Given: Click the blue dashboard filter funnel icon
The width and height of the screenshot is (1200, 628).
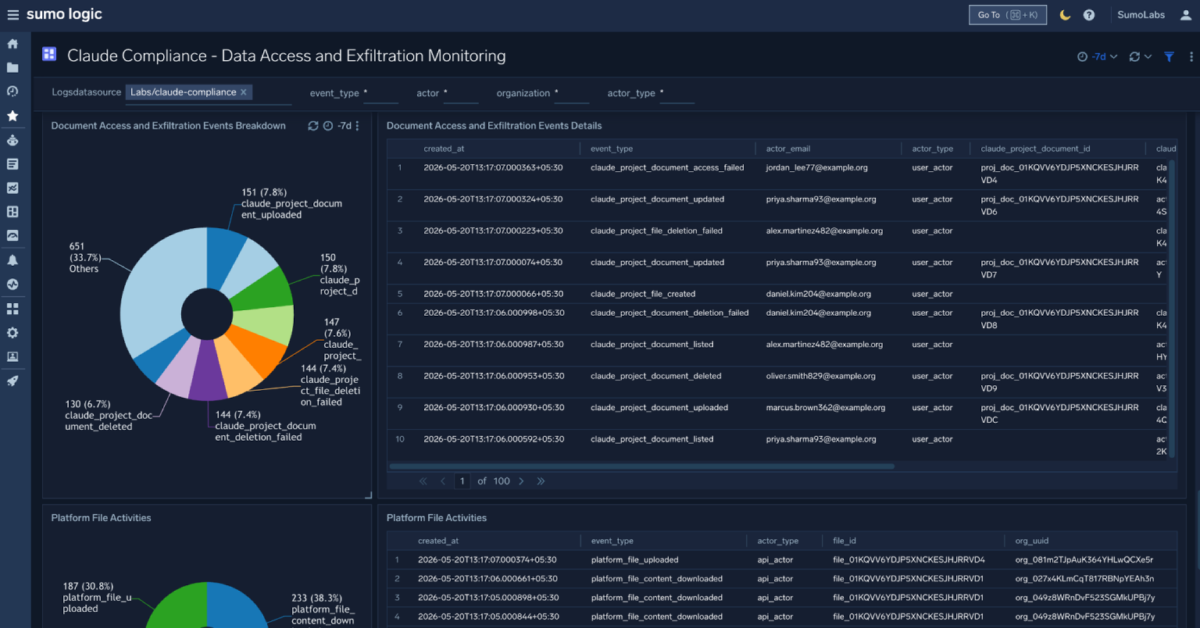Looking at the screenshot, I should coord(1169,57).
